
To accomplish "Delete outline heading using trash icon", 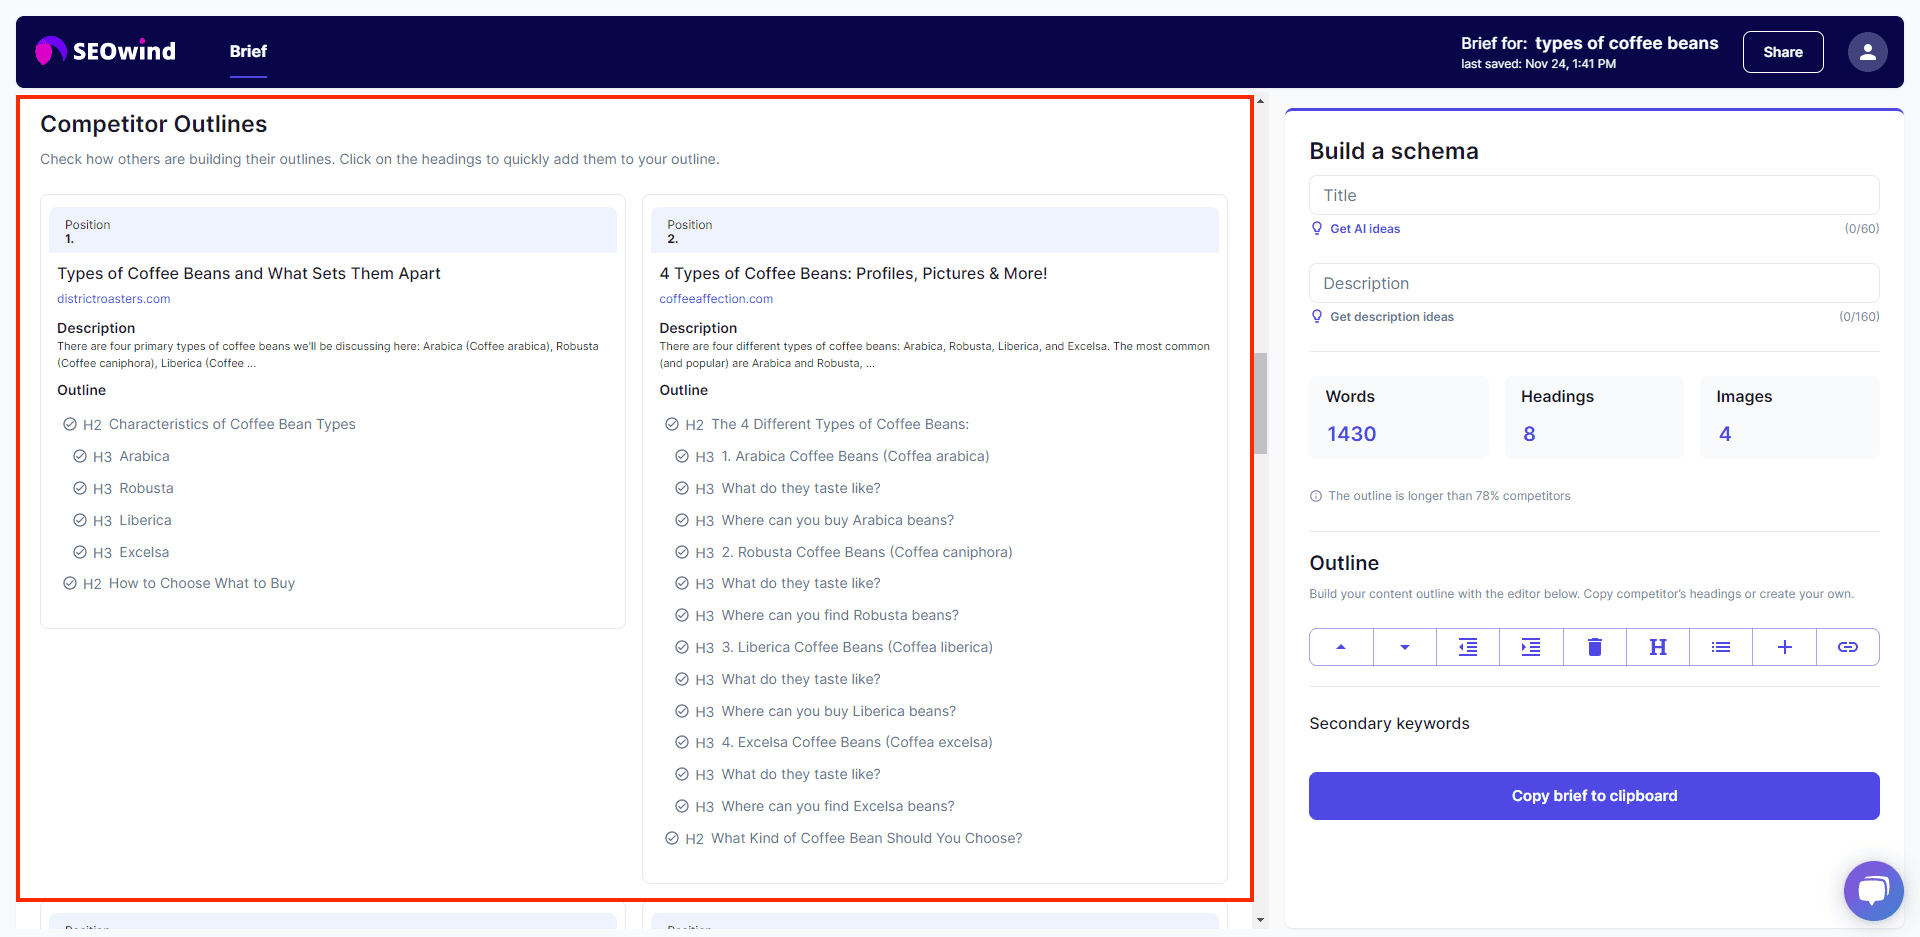I will pos(1594,647).
